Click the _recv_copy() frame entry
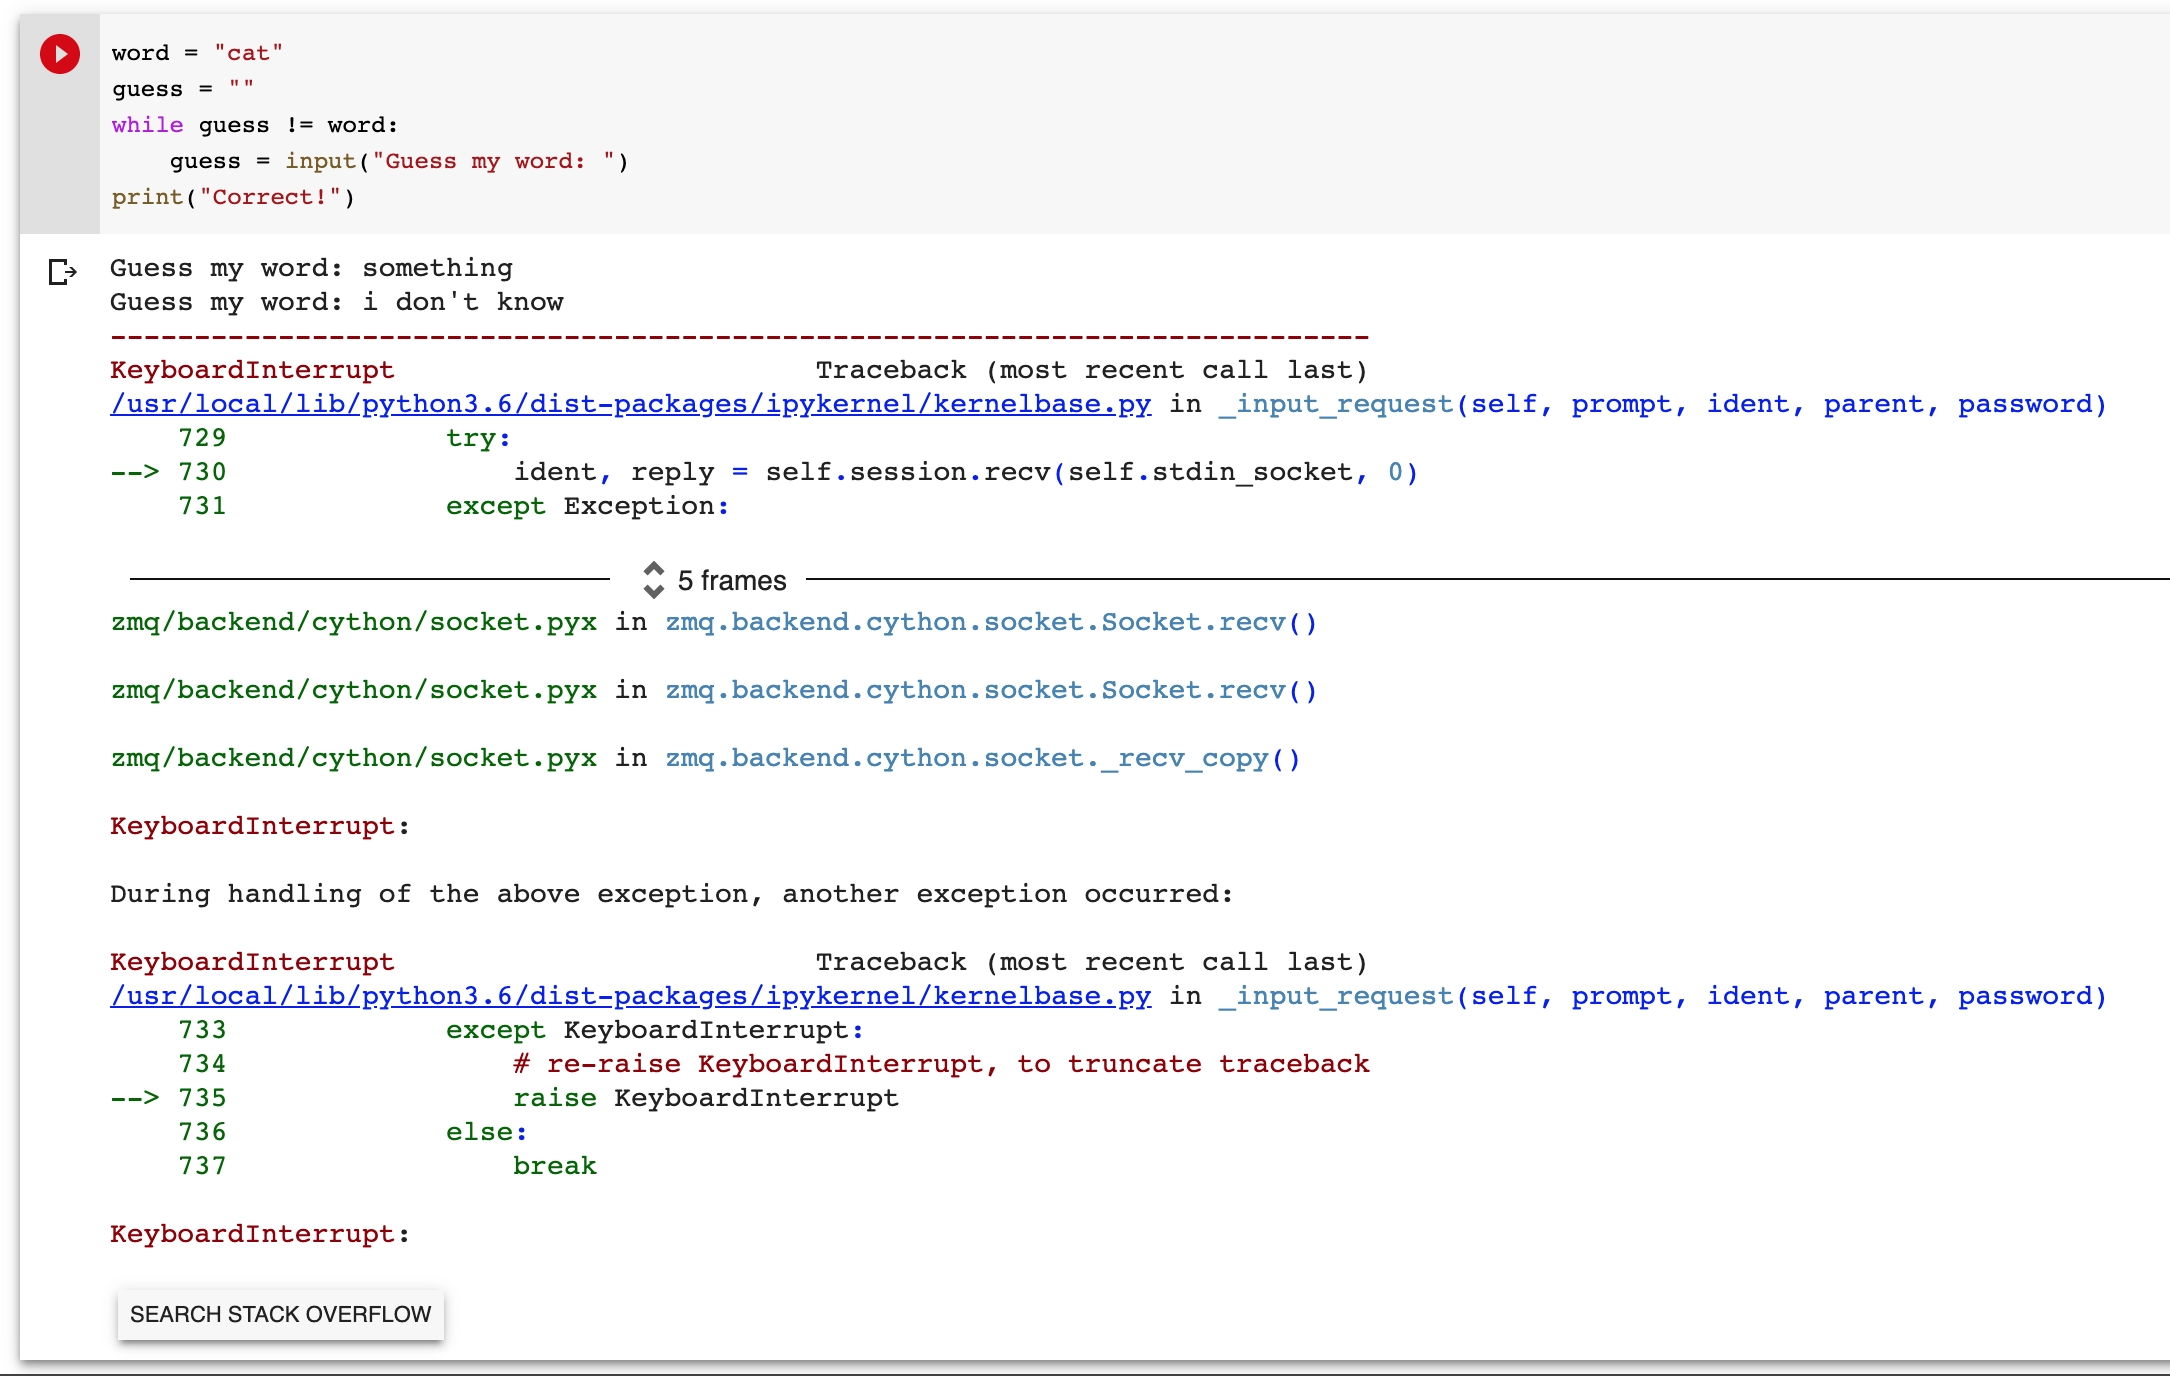2170x1376 pixels. (982, 758)
